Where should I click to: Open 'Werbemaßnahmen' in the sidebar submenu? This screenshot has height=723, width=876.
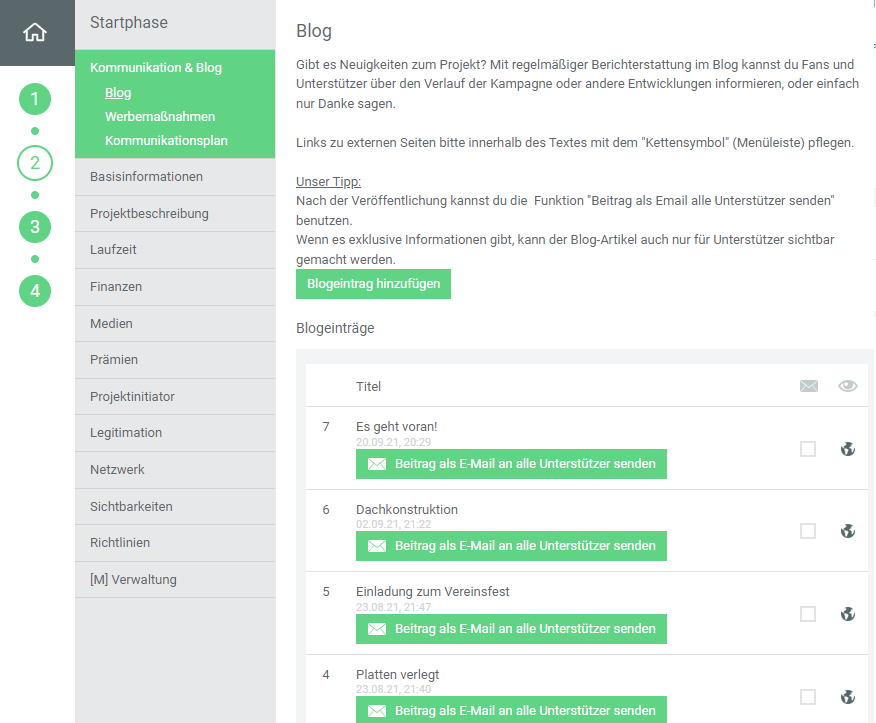point(160,117)
